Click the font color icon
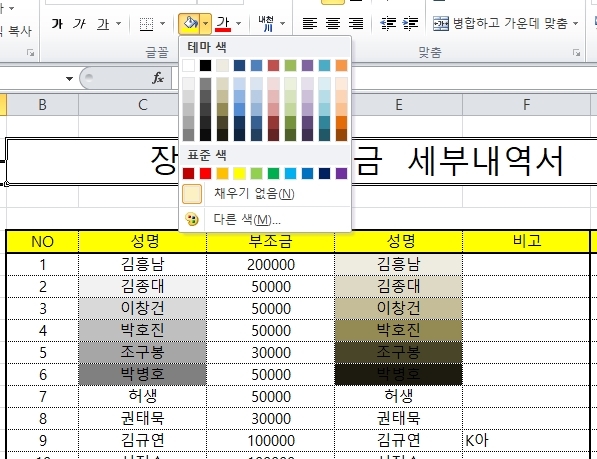The width and height of the screenshot is (597, 459). click(x=223, y=24)
